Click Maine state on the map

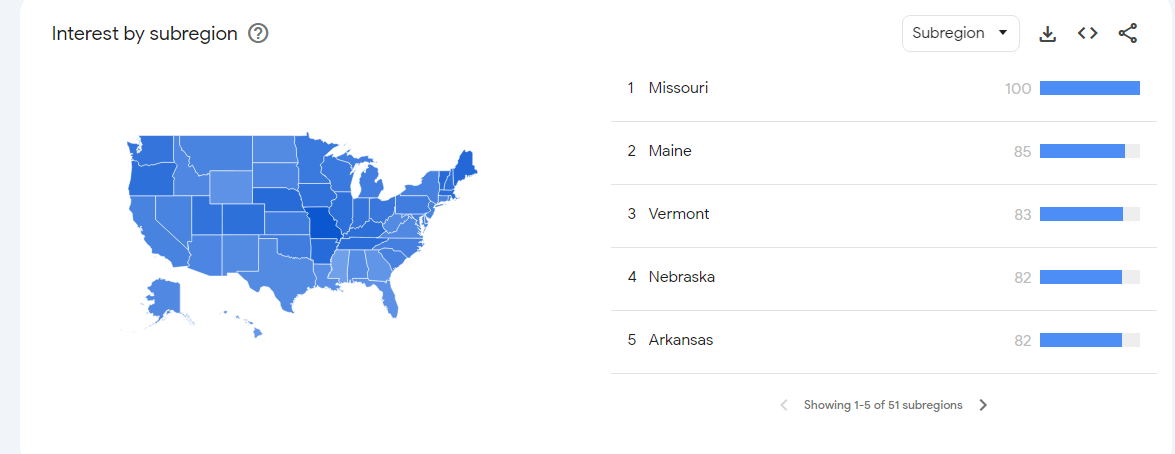pos(466,165)
